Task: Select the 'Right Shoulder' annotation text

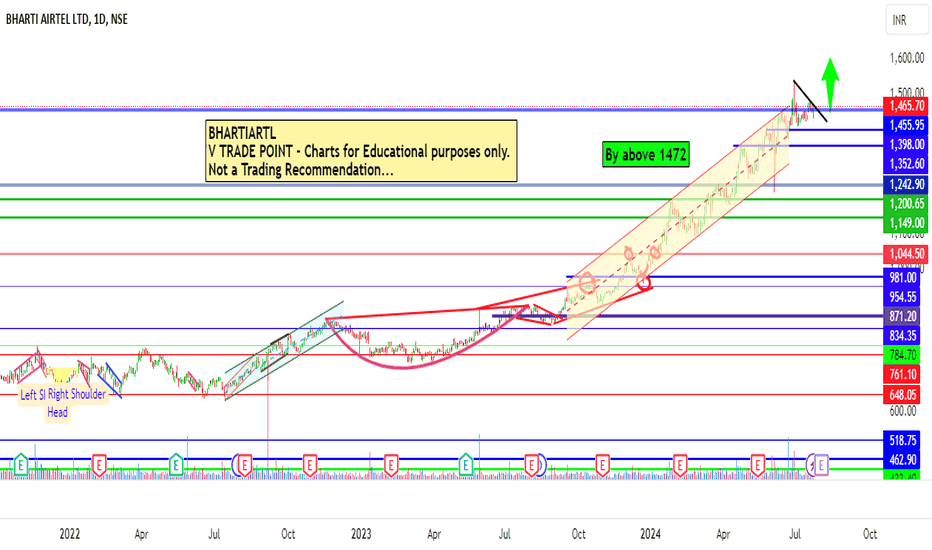Action: click(77, 394)
